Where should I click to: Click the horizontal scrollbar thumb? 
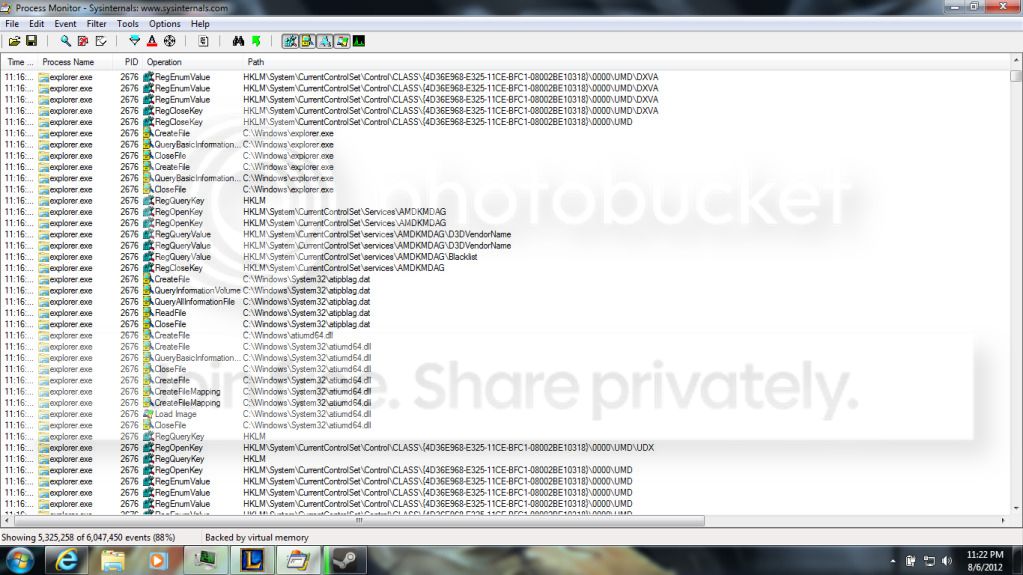pos(359,521)
